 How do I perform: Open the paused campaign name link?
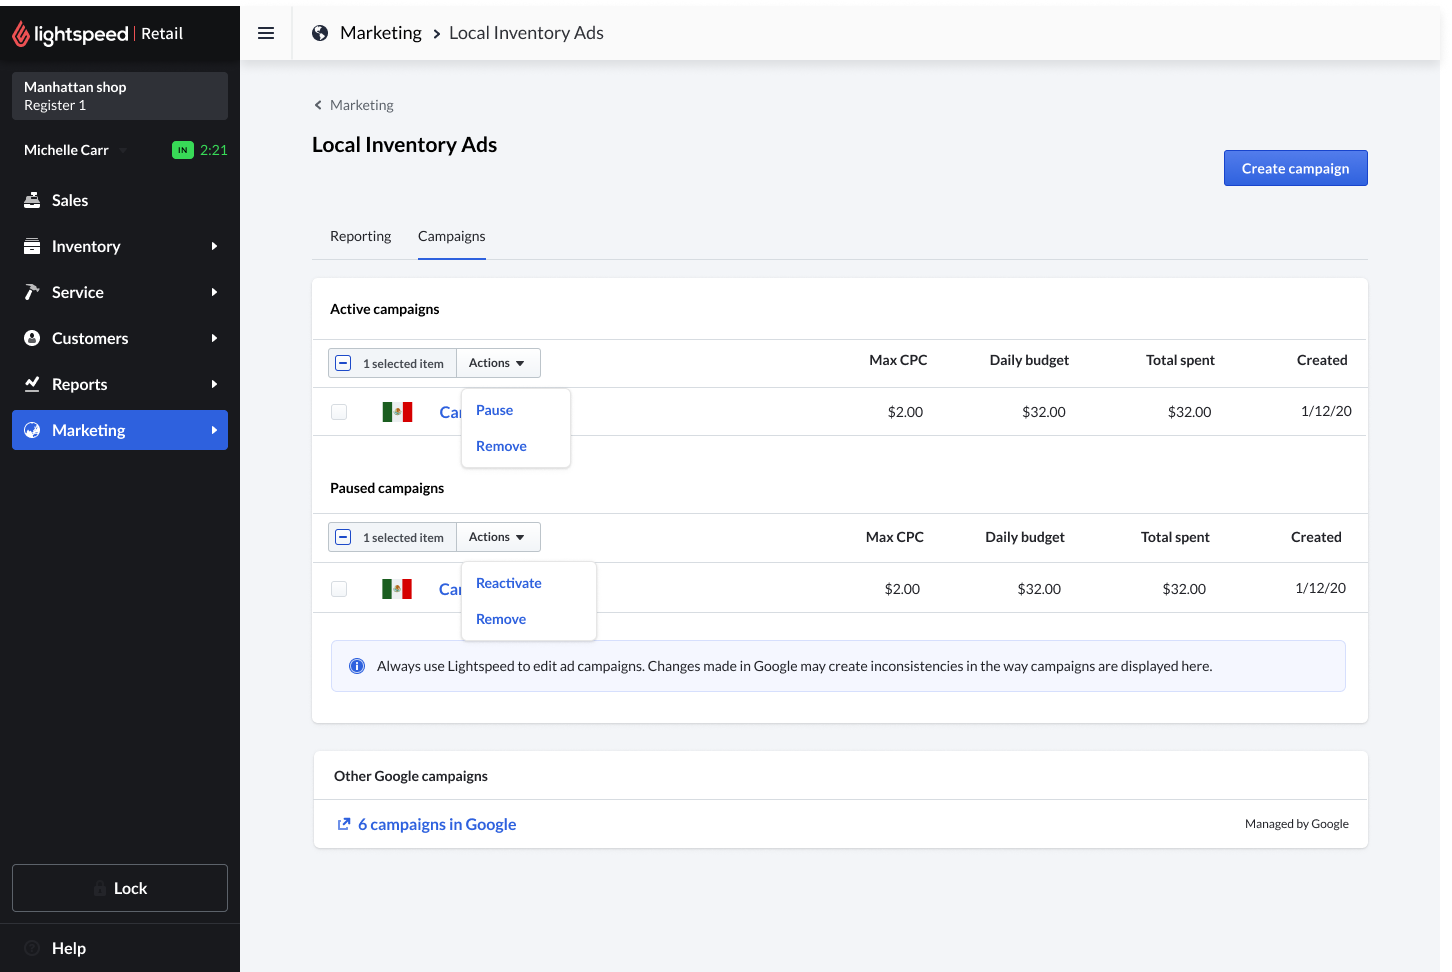[450, 589]
